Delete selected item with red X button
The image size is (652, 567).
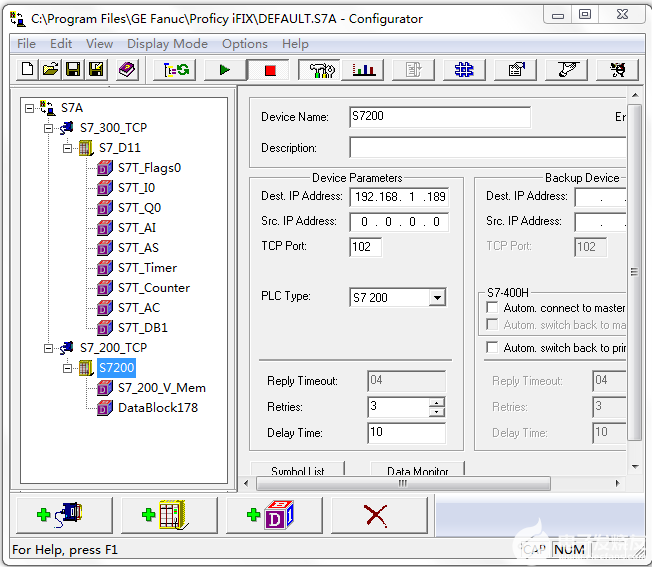coord(379,515)
